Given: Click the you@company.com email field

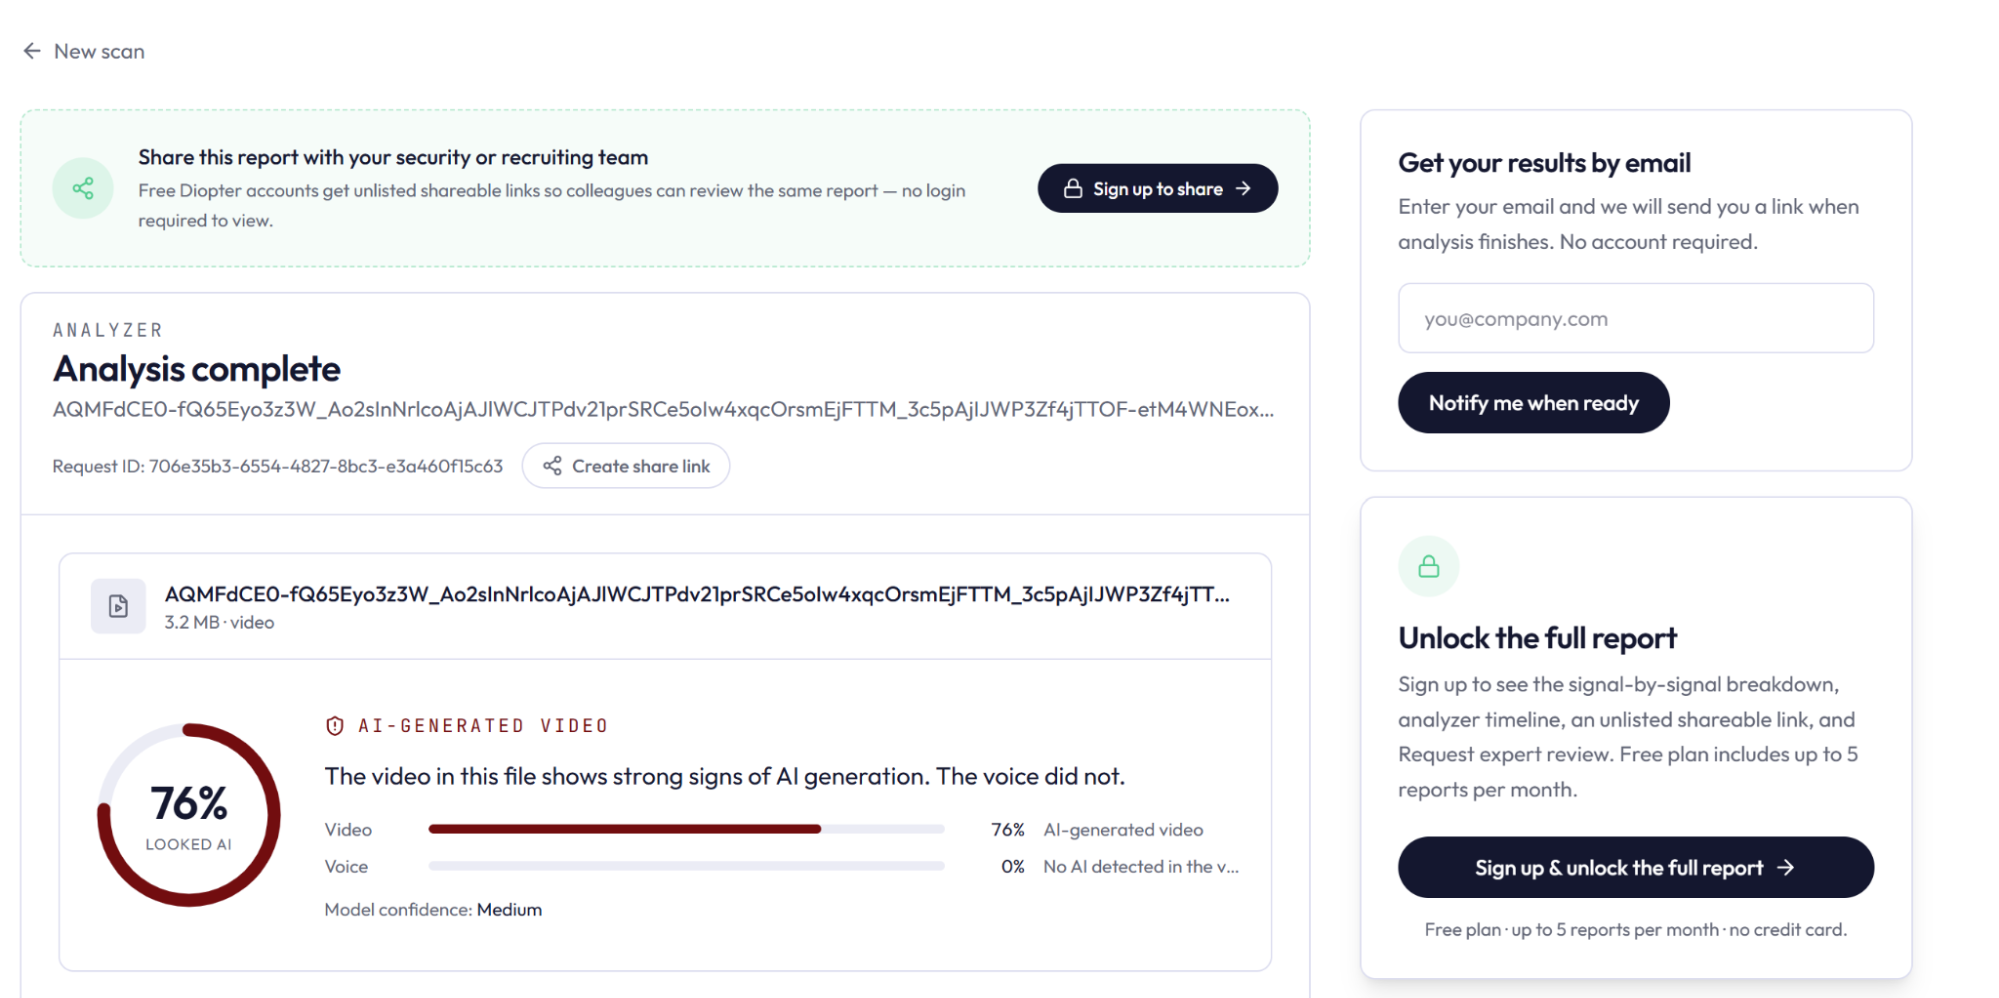Looking at the screenshot, I should click(1635, 318).
